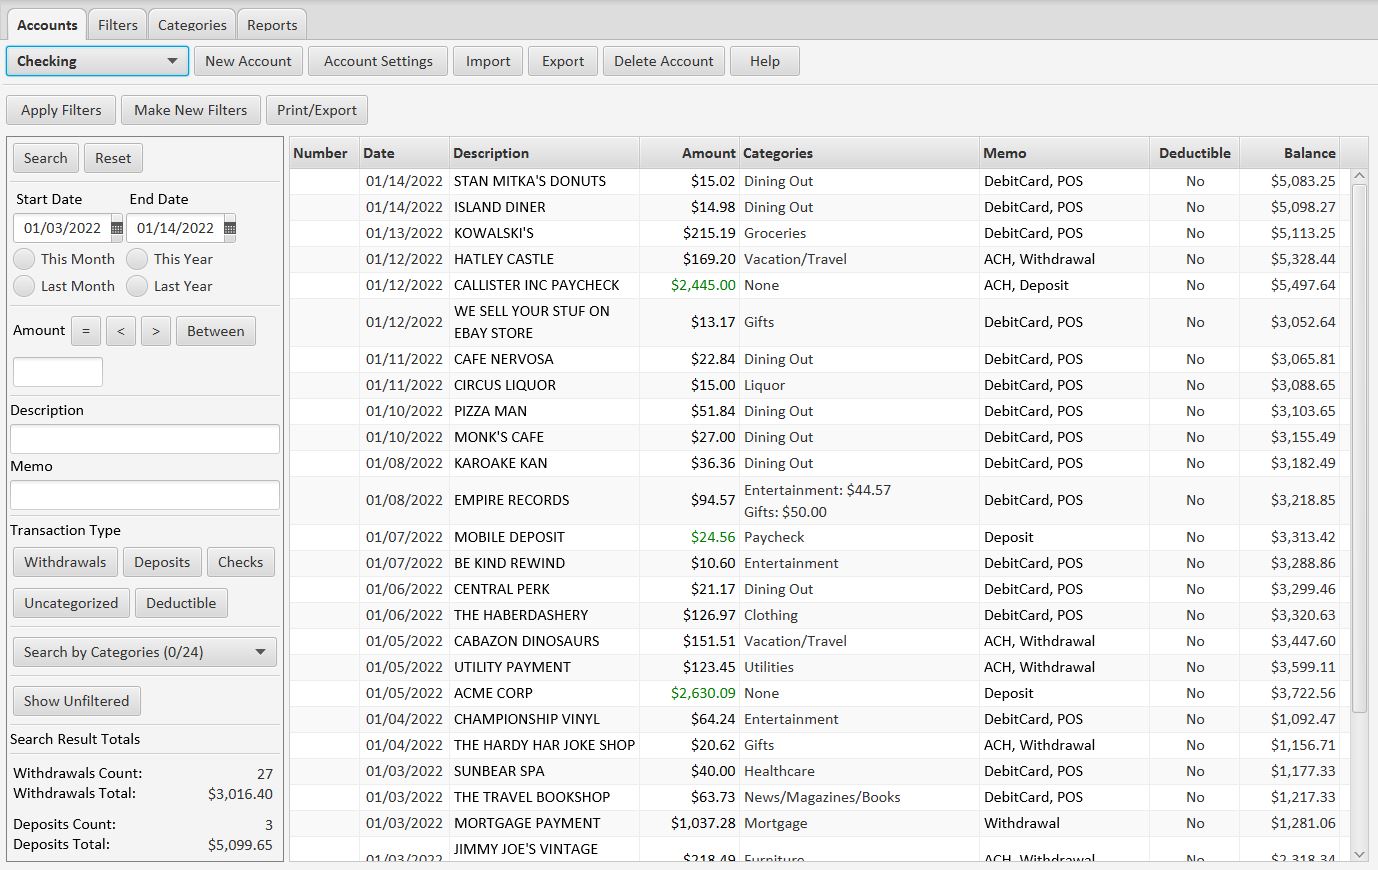Viewport: 1378px width, 870px height.
Task: Toggle the Deposits transaction type filter
Action: click(x=162, y=562)
